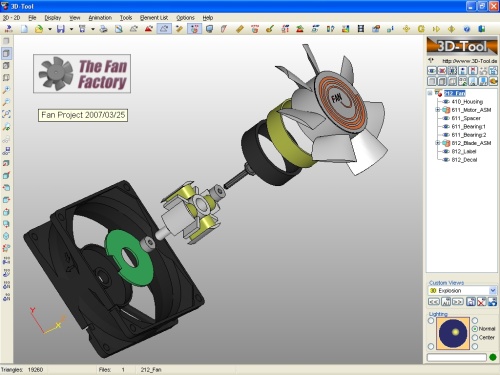Image resolution: width=500 pixels, height=375 pixels.
Task: Open the Display menu
Action: coord(53,18)
